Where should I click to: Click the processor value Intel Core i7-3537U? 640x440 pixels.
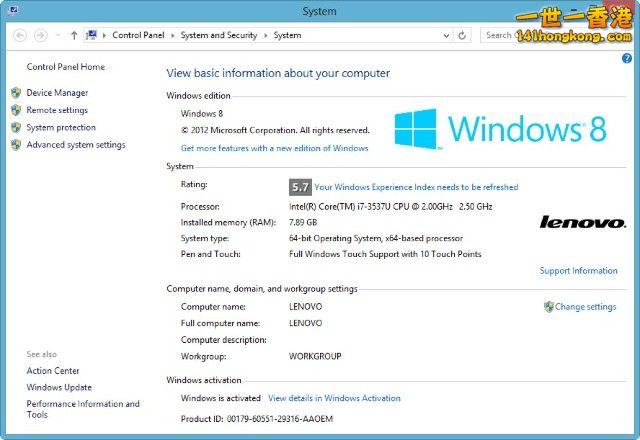[x=391, y=207]
